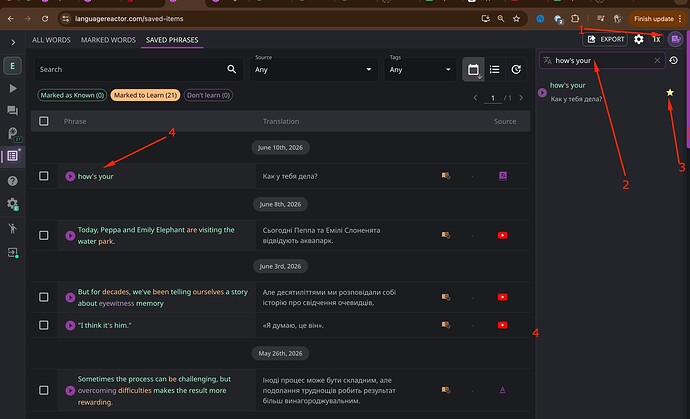Screen dimensions: 690x419
Task: Play audio for Peppa water park phrase
Action: click(70, 235)
